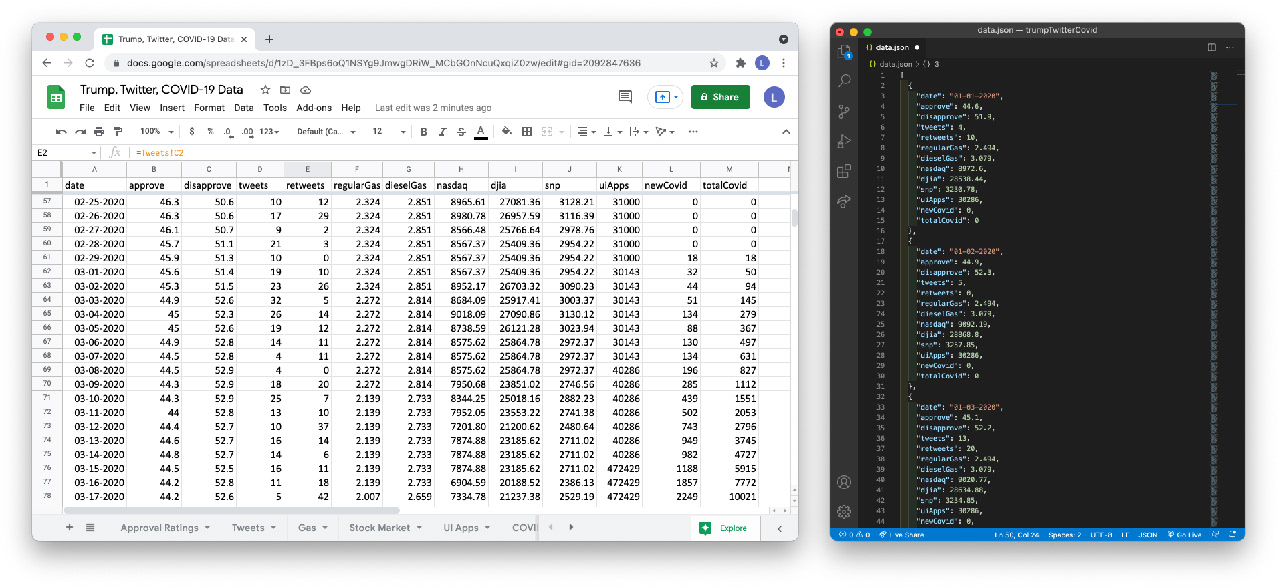Click the More toolbar options ellipsis

[693, 132]
